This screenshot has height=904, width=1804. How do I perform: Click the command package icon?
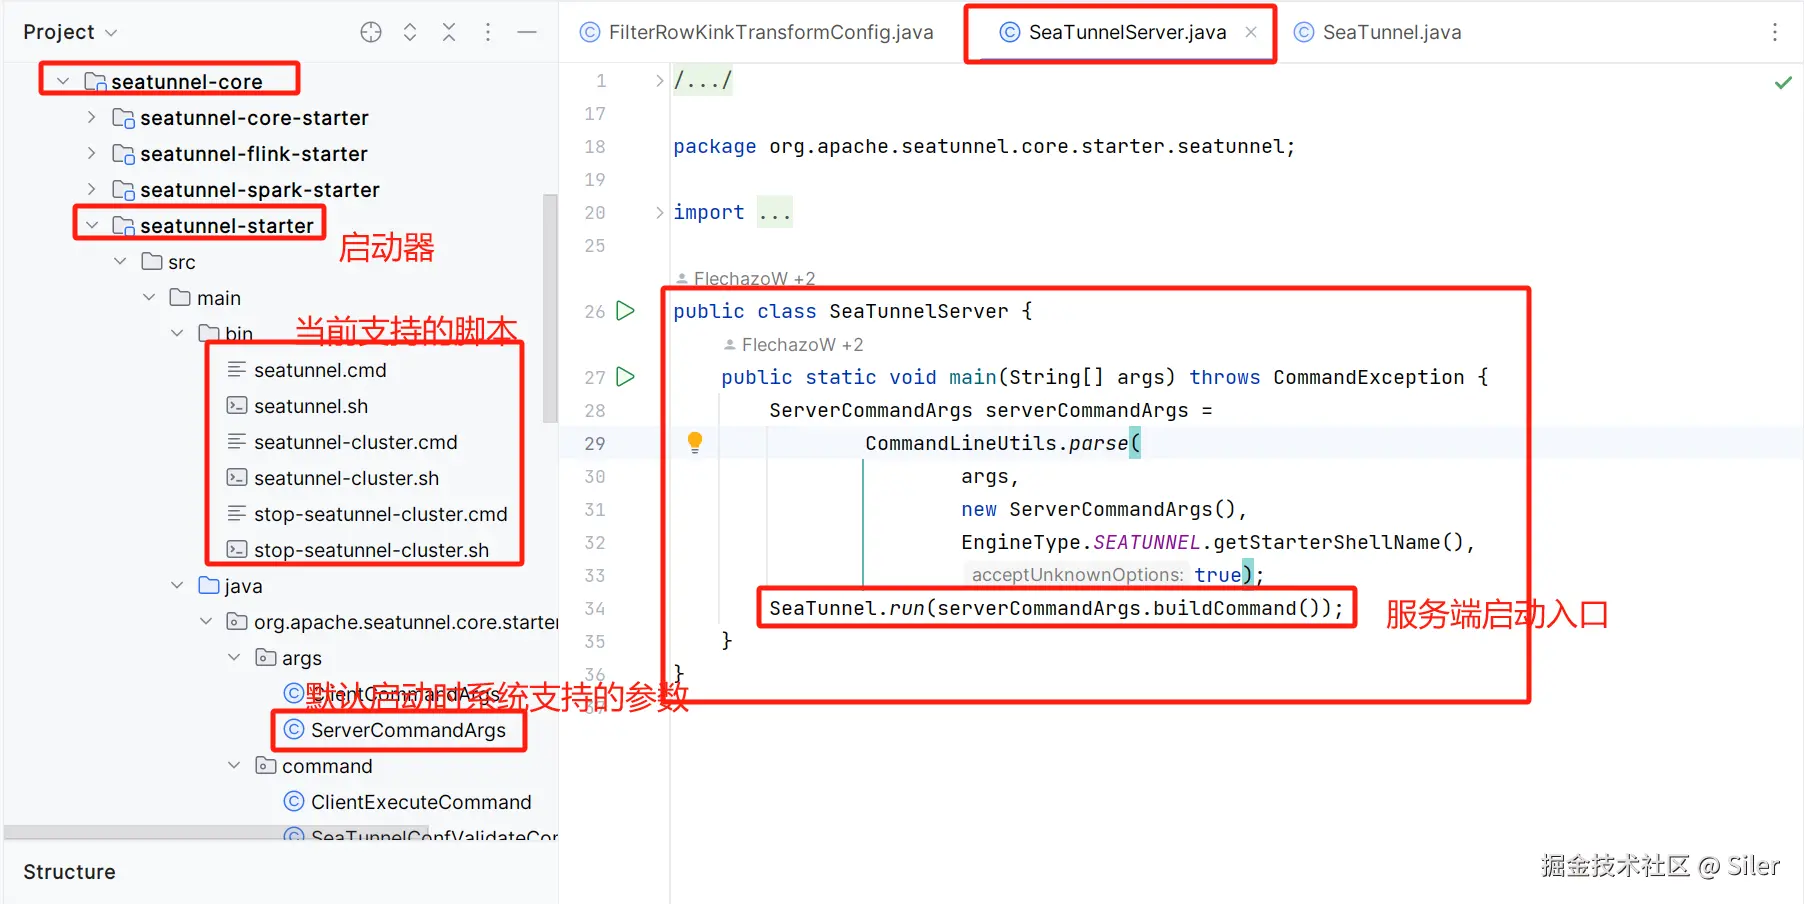click(x=266, y=766)
